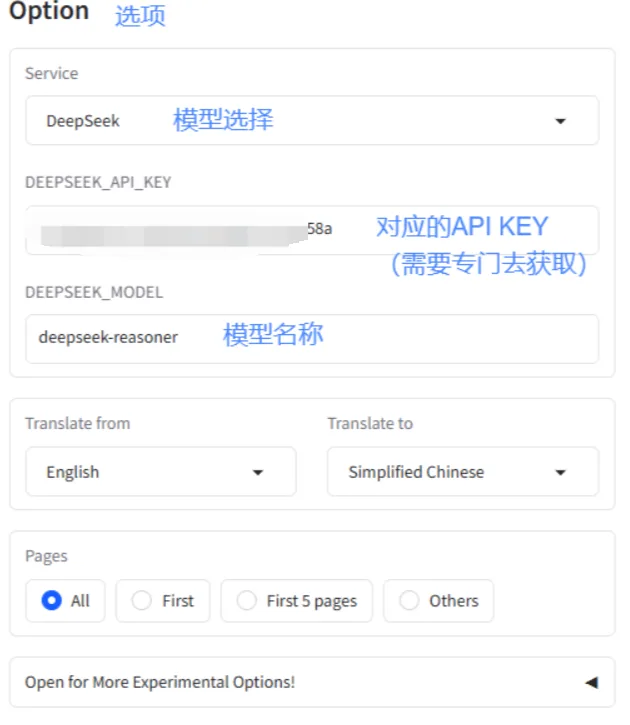Select the Others pages radio button
630x725 pixels.
point(409,601)
